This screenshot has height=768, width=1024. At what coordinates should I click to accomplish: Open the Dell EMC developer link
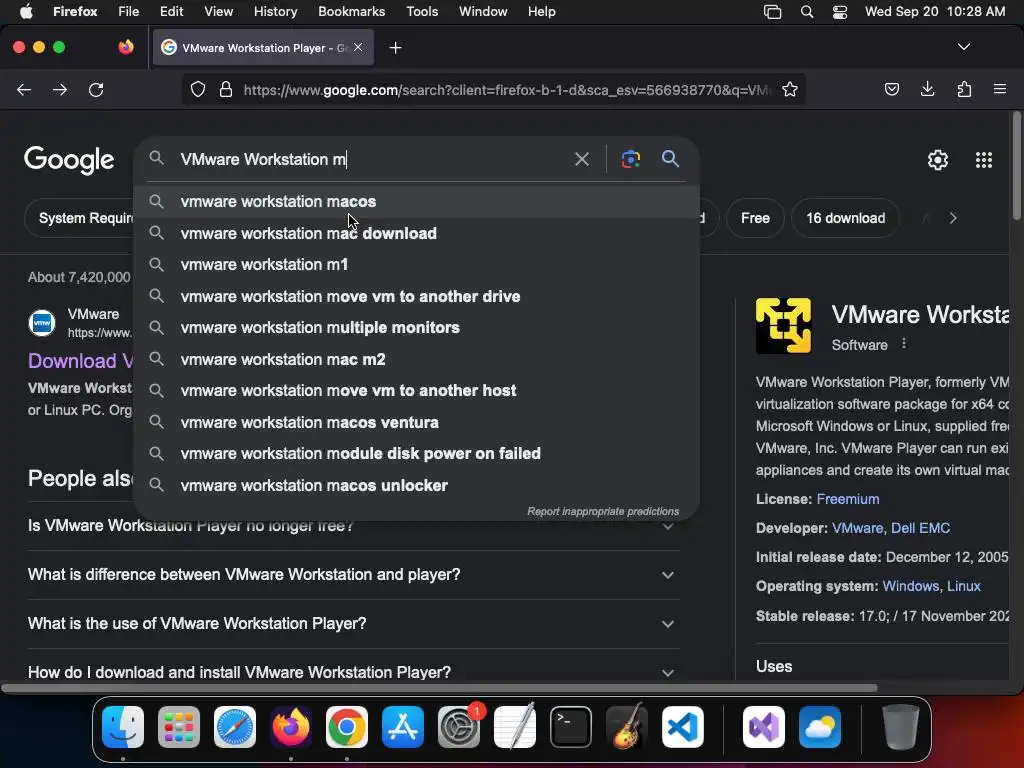tap(920, 528)
